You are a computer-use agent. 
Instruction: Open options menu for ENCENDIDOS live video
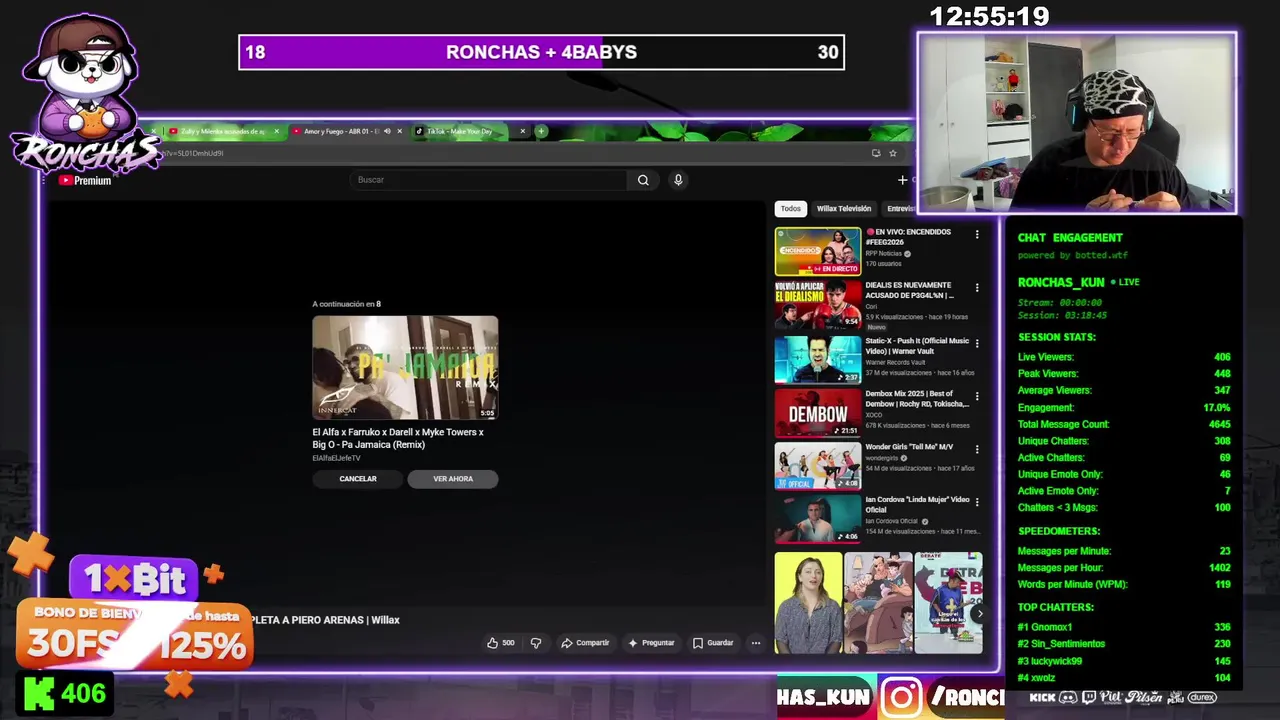click(977, 235)
